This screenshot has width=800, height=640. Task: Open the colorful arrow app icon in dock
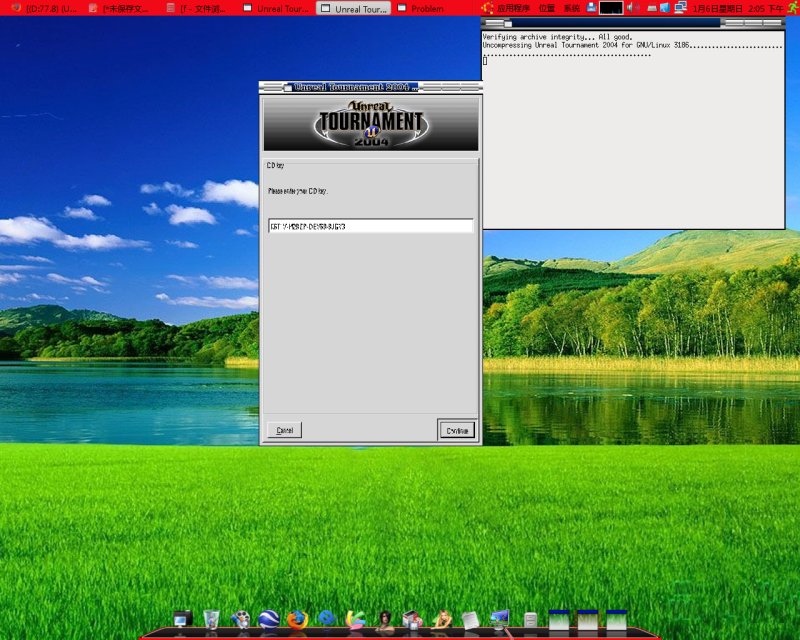pyautogui.click(x=356, y=619)
